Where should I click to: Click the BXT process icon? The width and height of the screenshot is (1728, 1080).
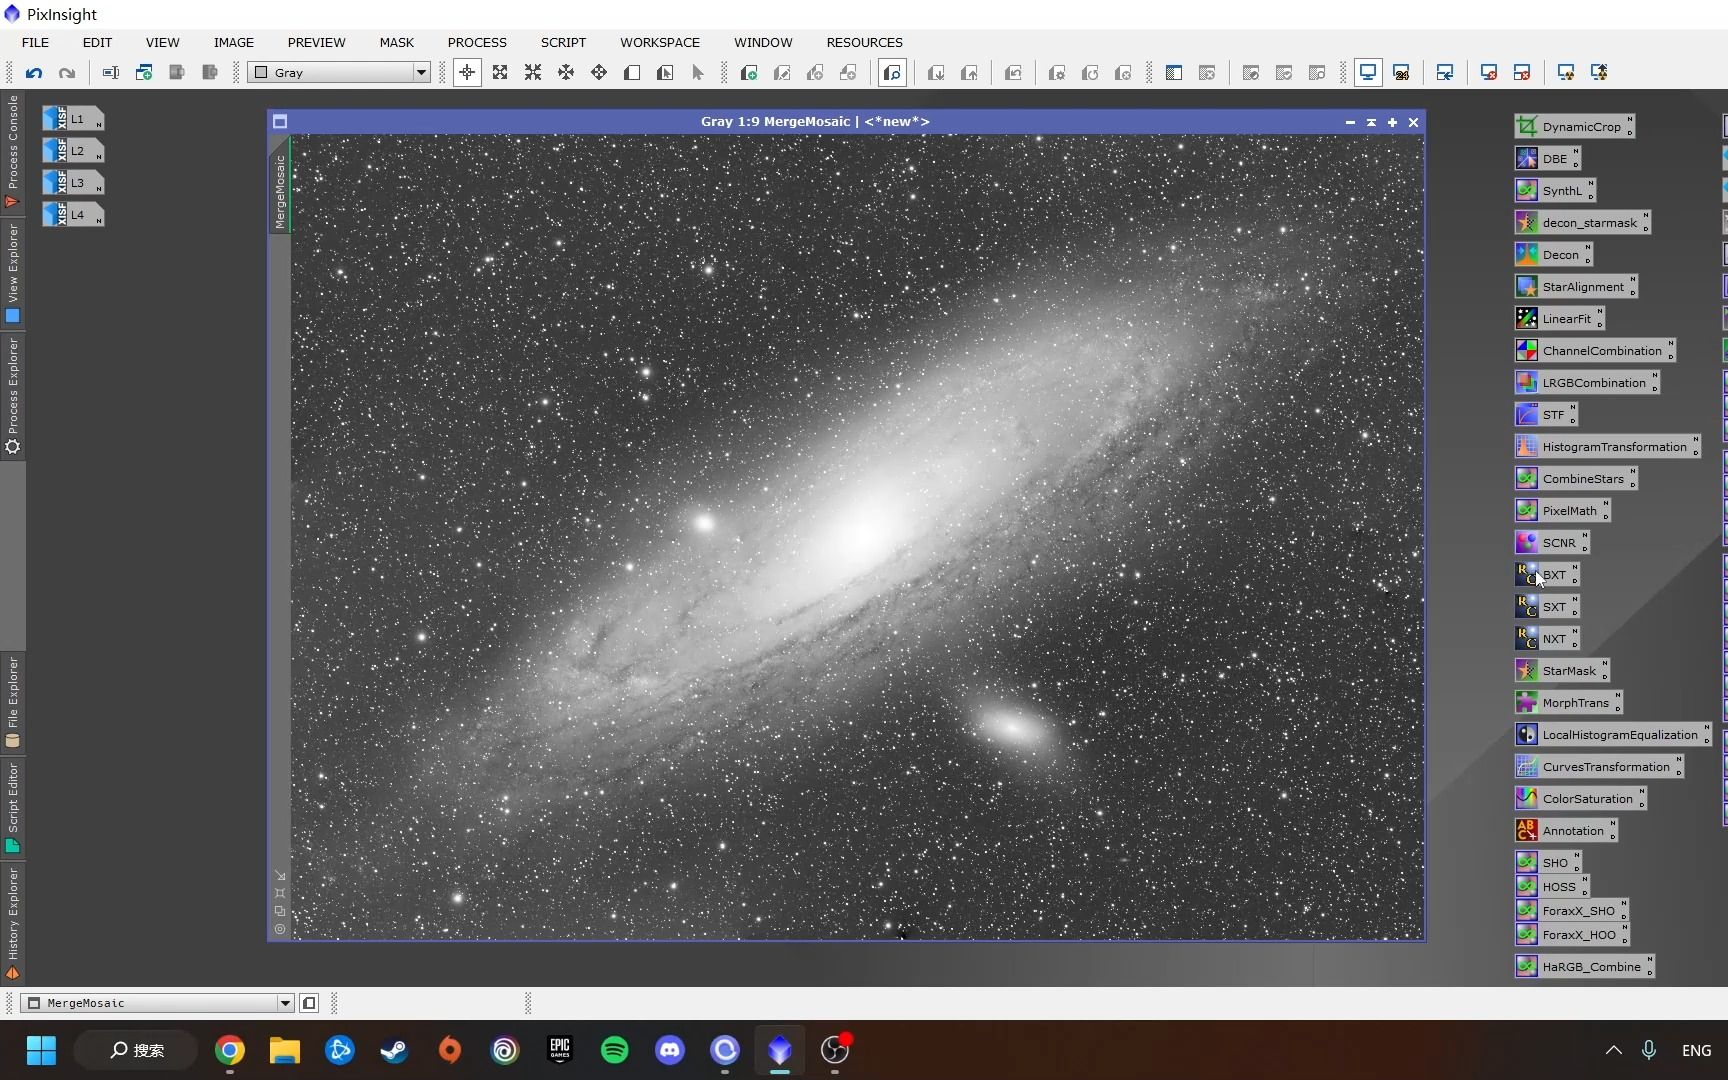[1547, 575]
